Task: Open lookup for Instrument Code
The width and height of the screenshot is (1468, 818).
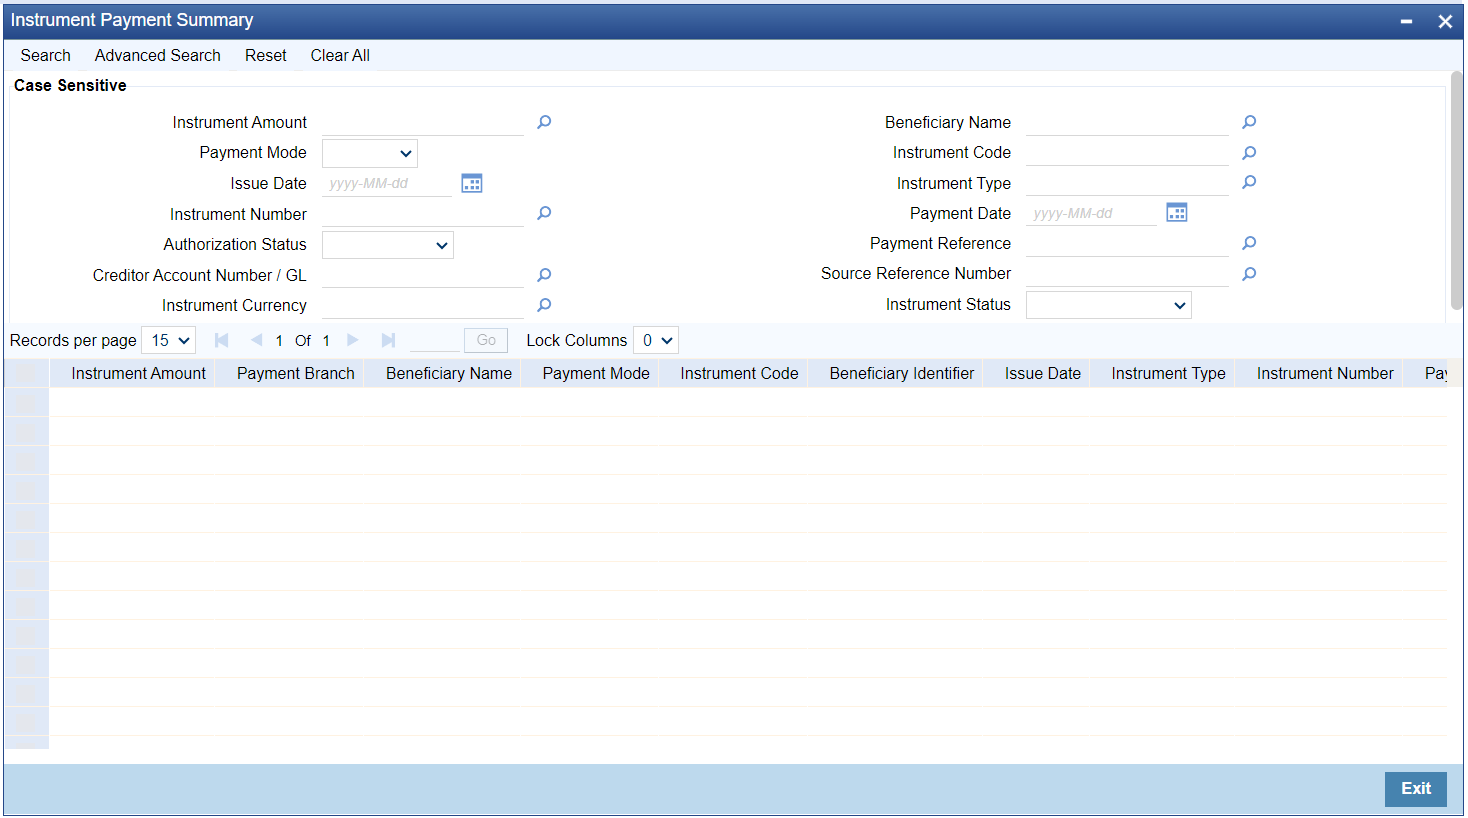Action: point(1249,153)
